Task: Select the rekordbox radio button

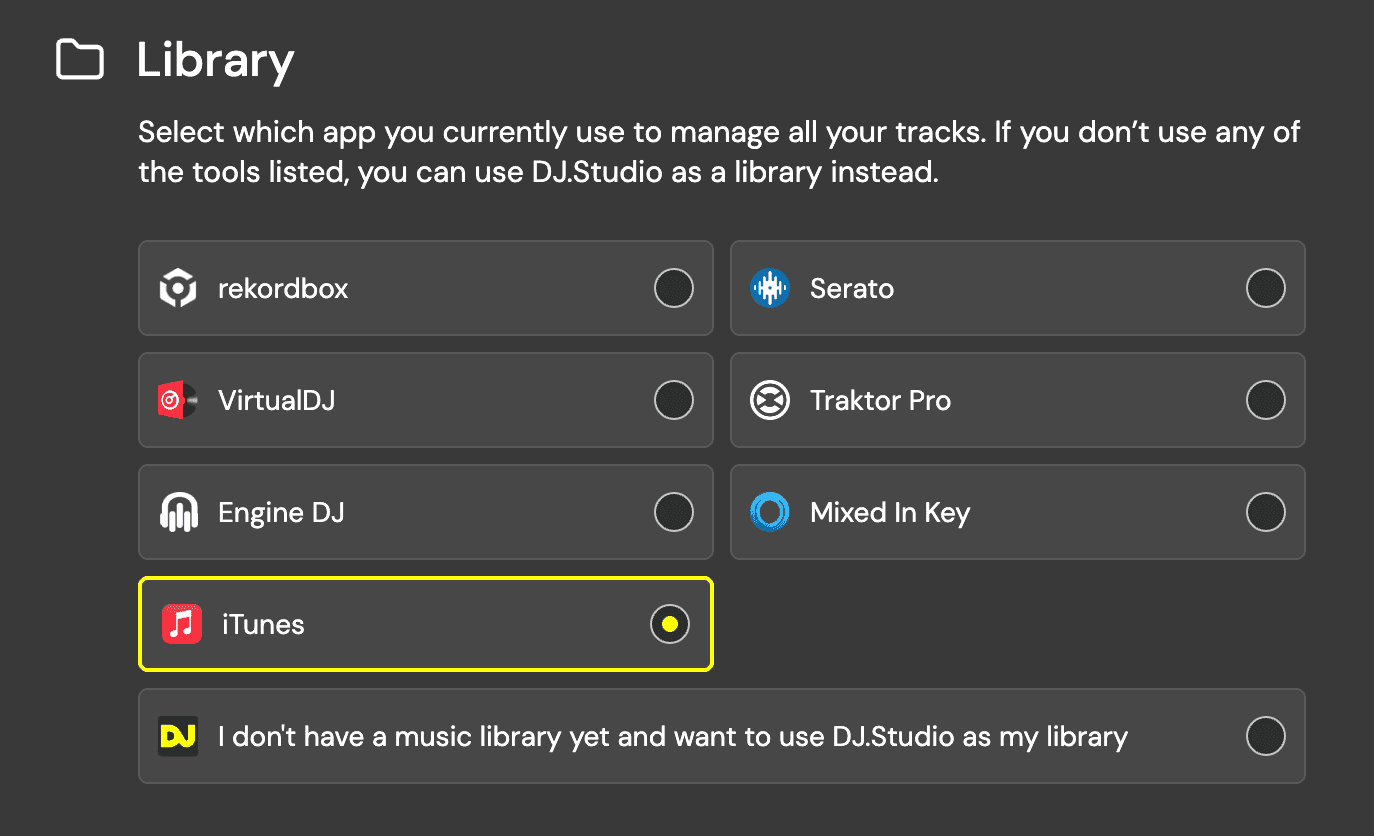Action: [674, 288]
